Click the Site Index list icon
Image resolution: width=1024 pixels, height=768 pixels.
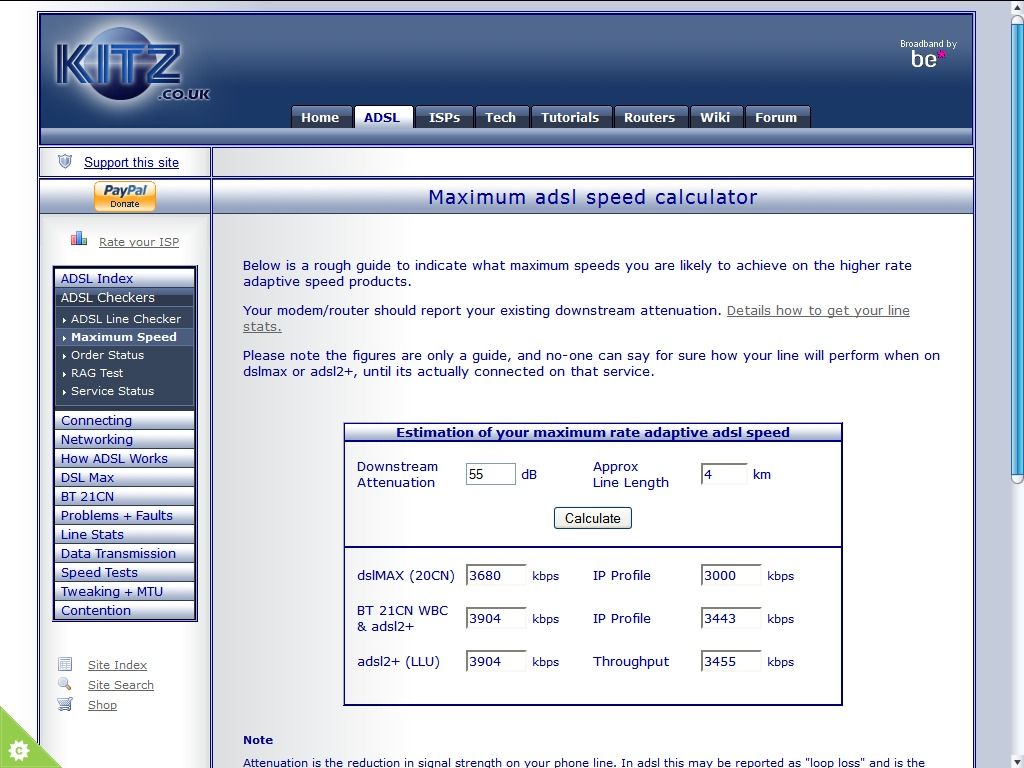[x=65, y=664]
